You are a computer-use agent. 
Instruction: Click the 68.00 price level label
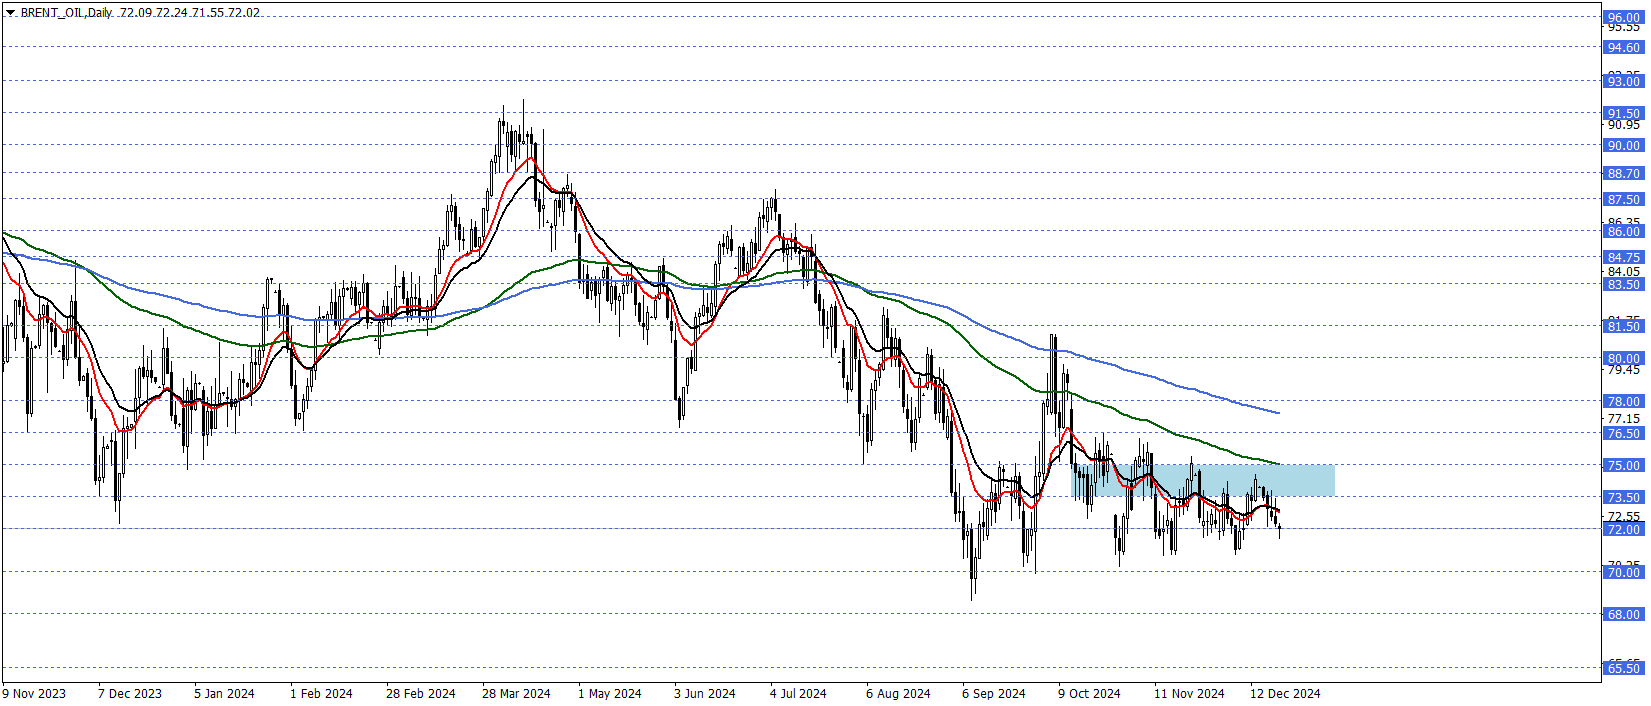coord(1623,614)
